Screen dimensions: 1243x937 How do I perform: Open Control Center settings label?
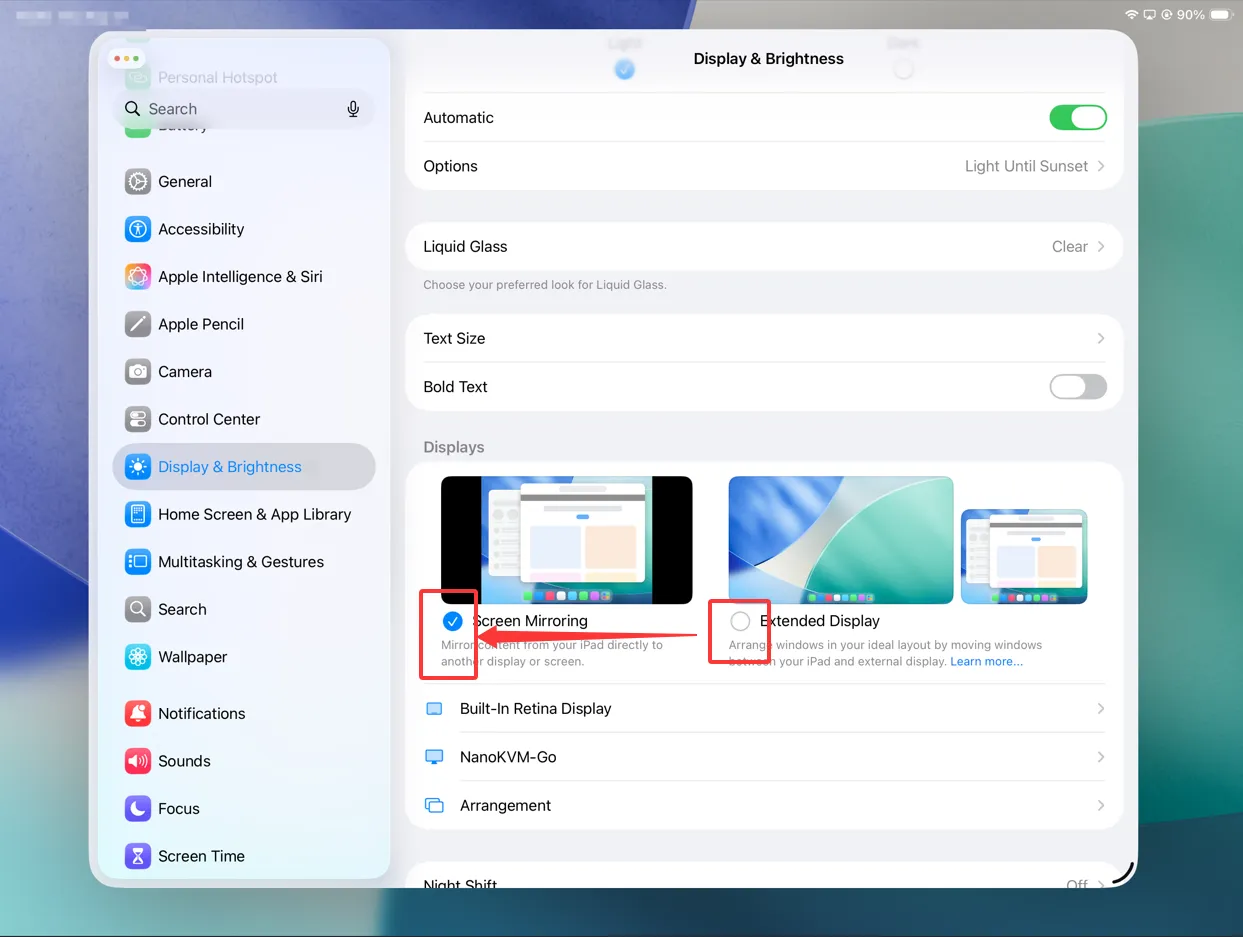click(209, 419)
